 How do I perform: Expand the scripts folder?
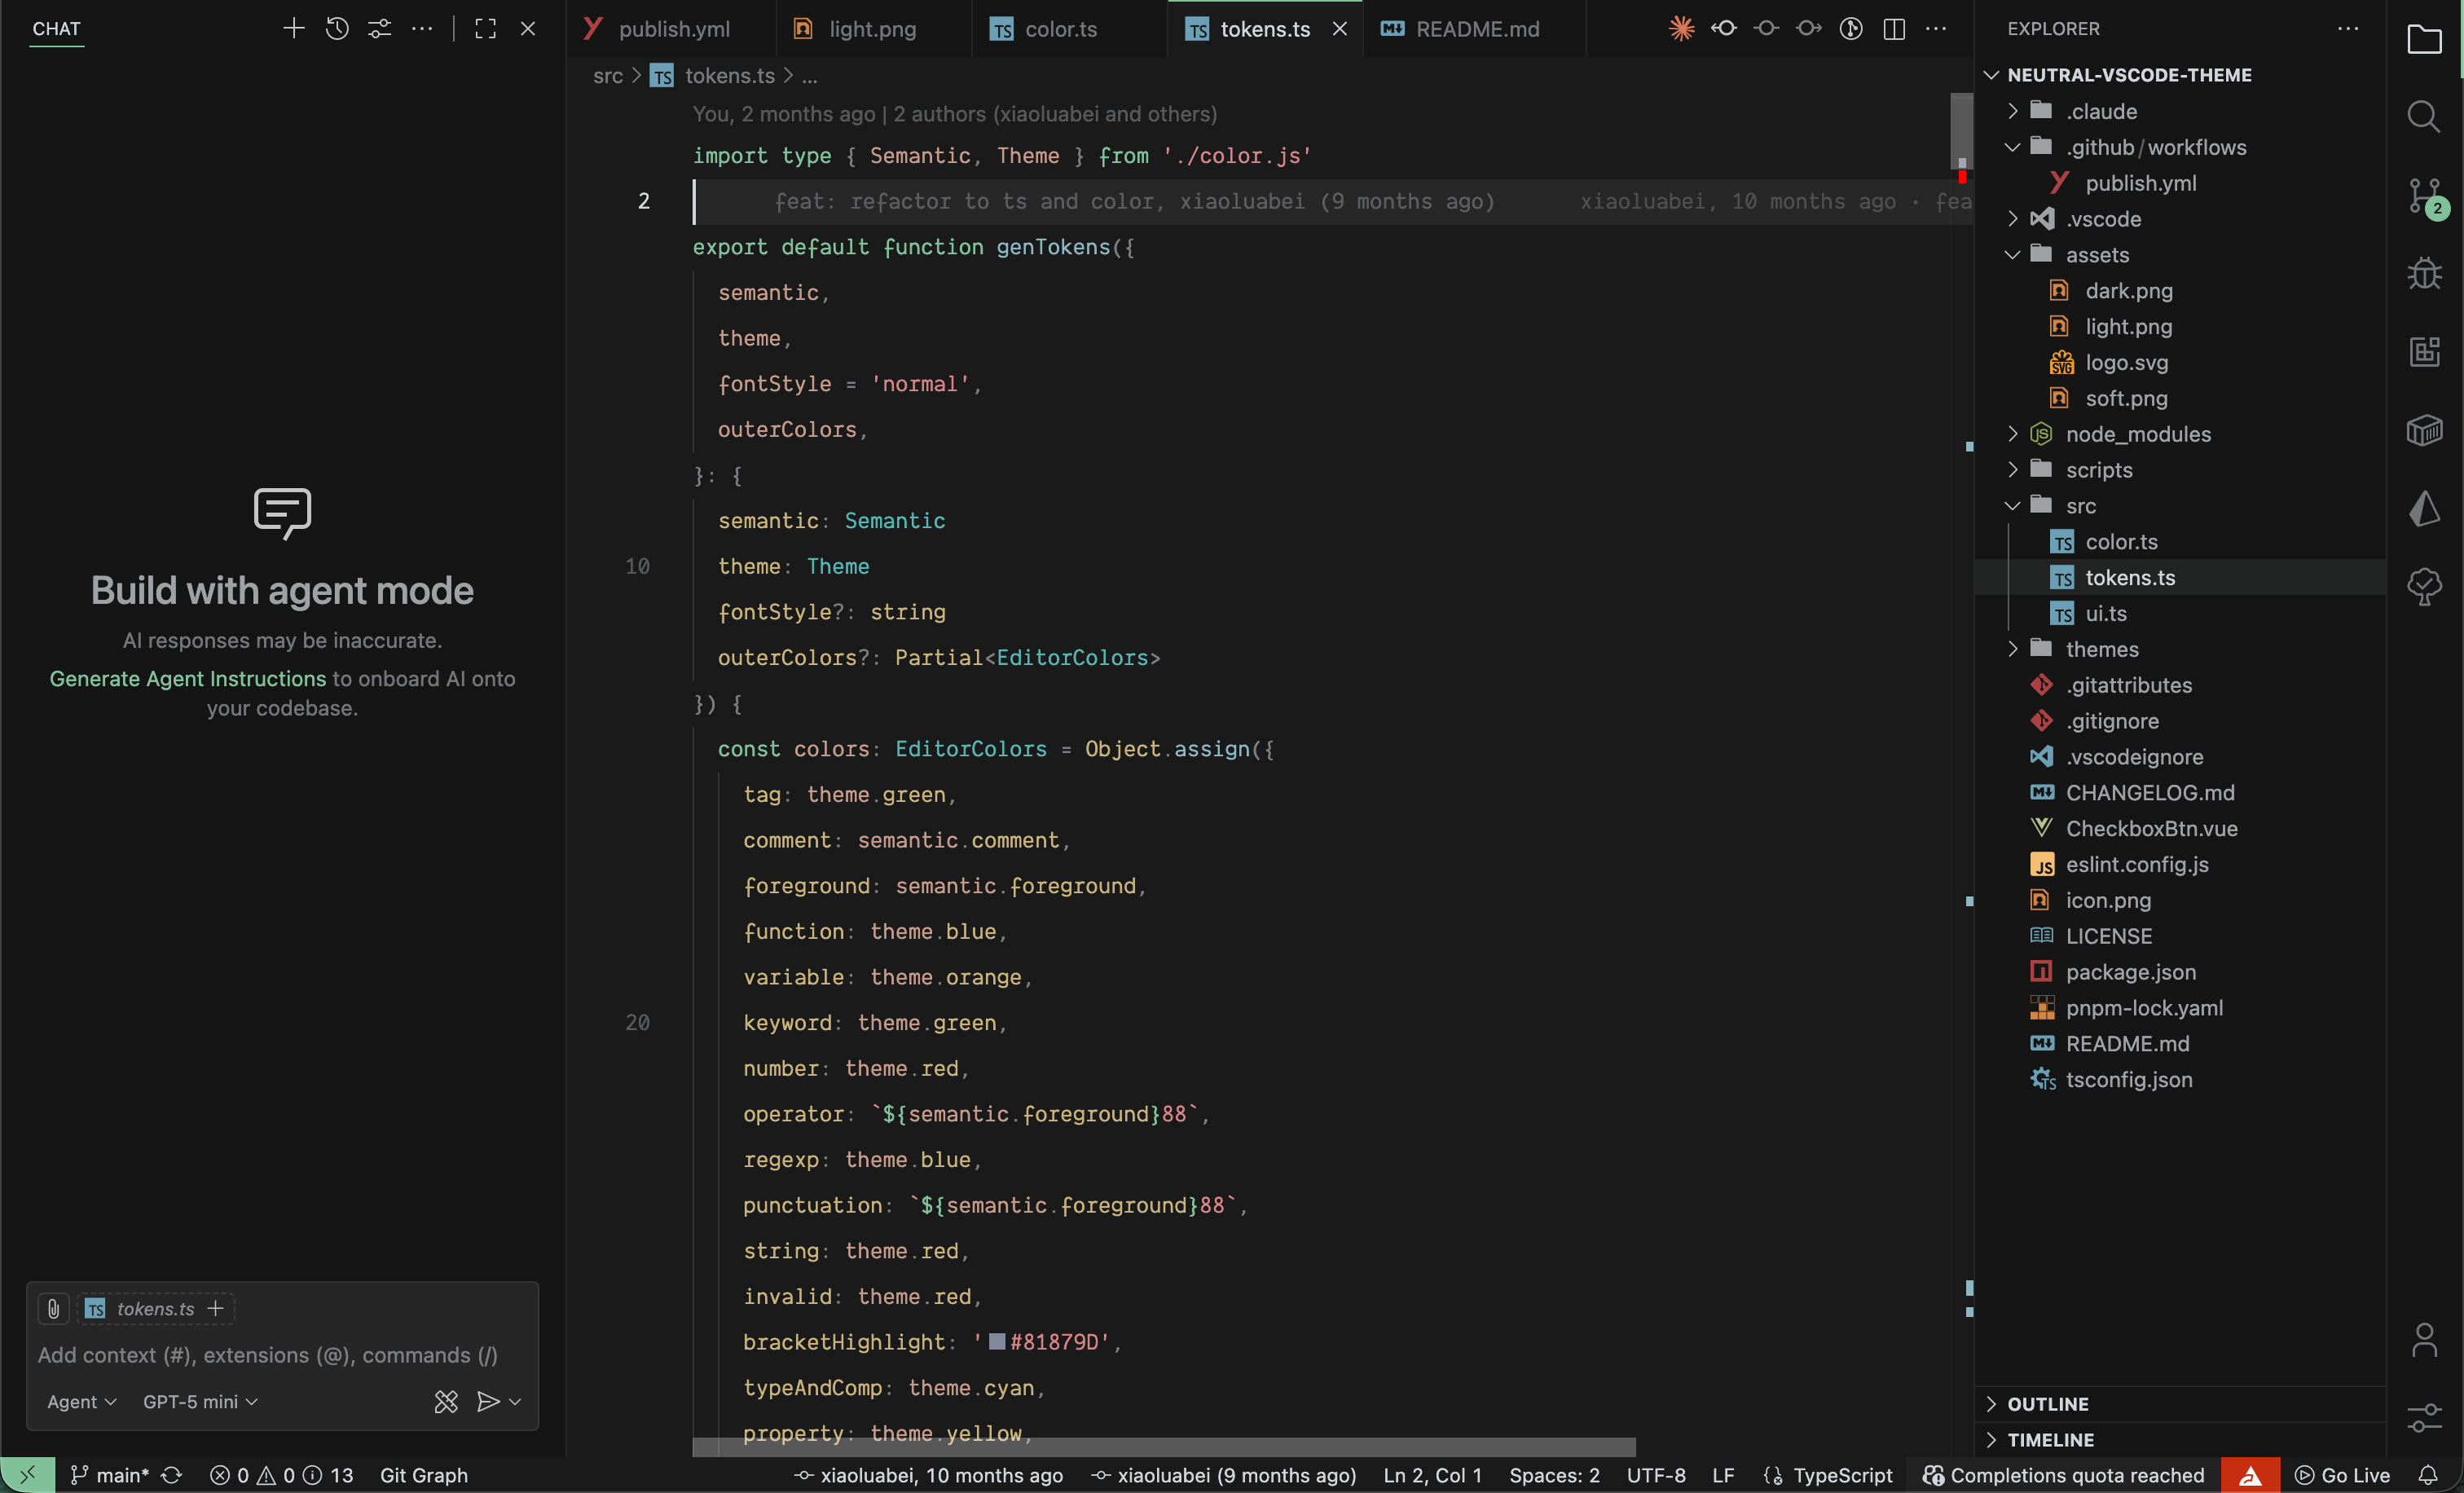2181,470
